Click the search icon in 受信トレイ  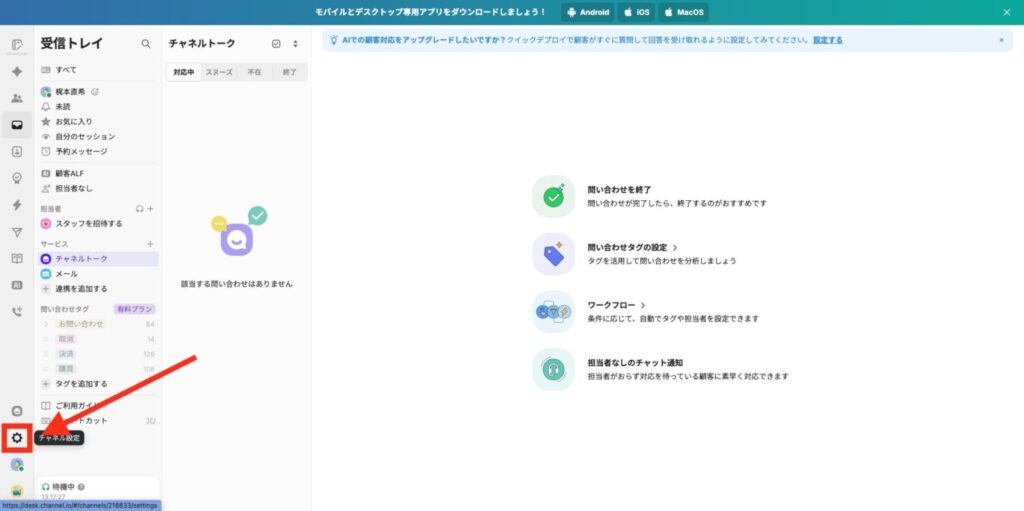(146, 44)
